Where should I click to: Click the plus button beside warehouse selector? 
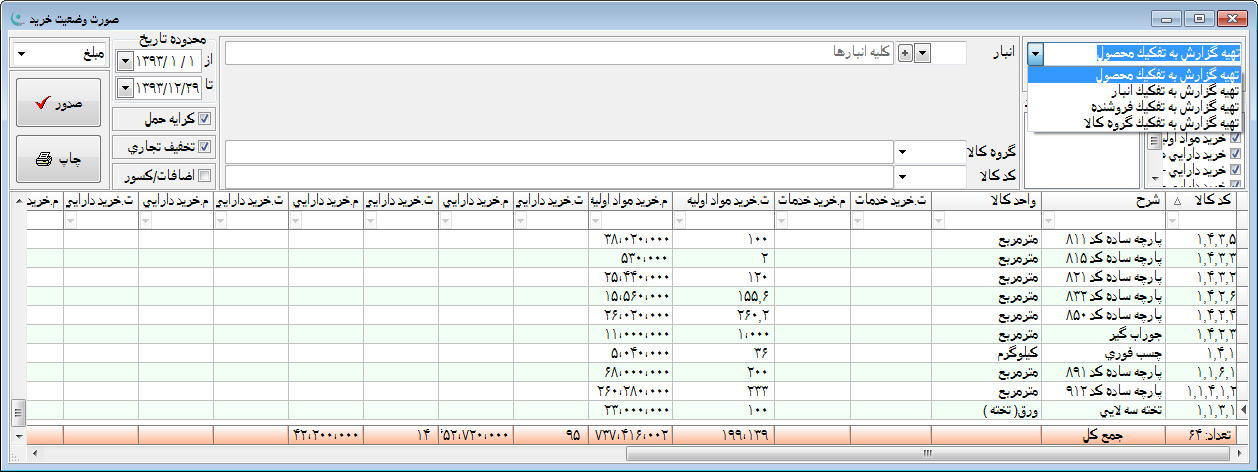pos(906,53)
